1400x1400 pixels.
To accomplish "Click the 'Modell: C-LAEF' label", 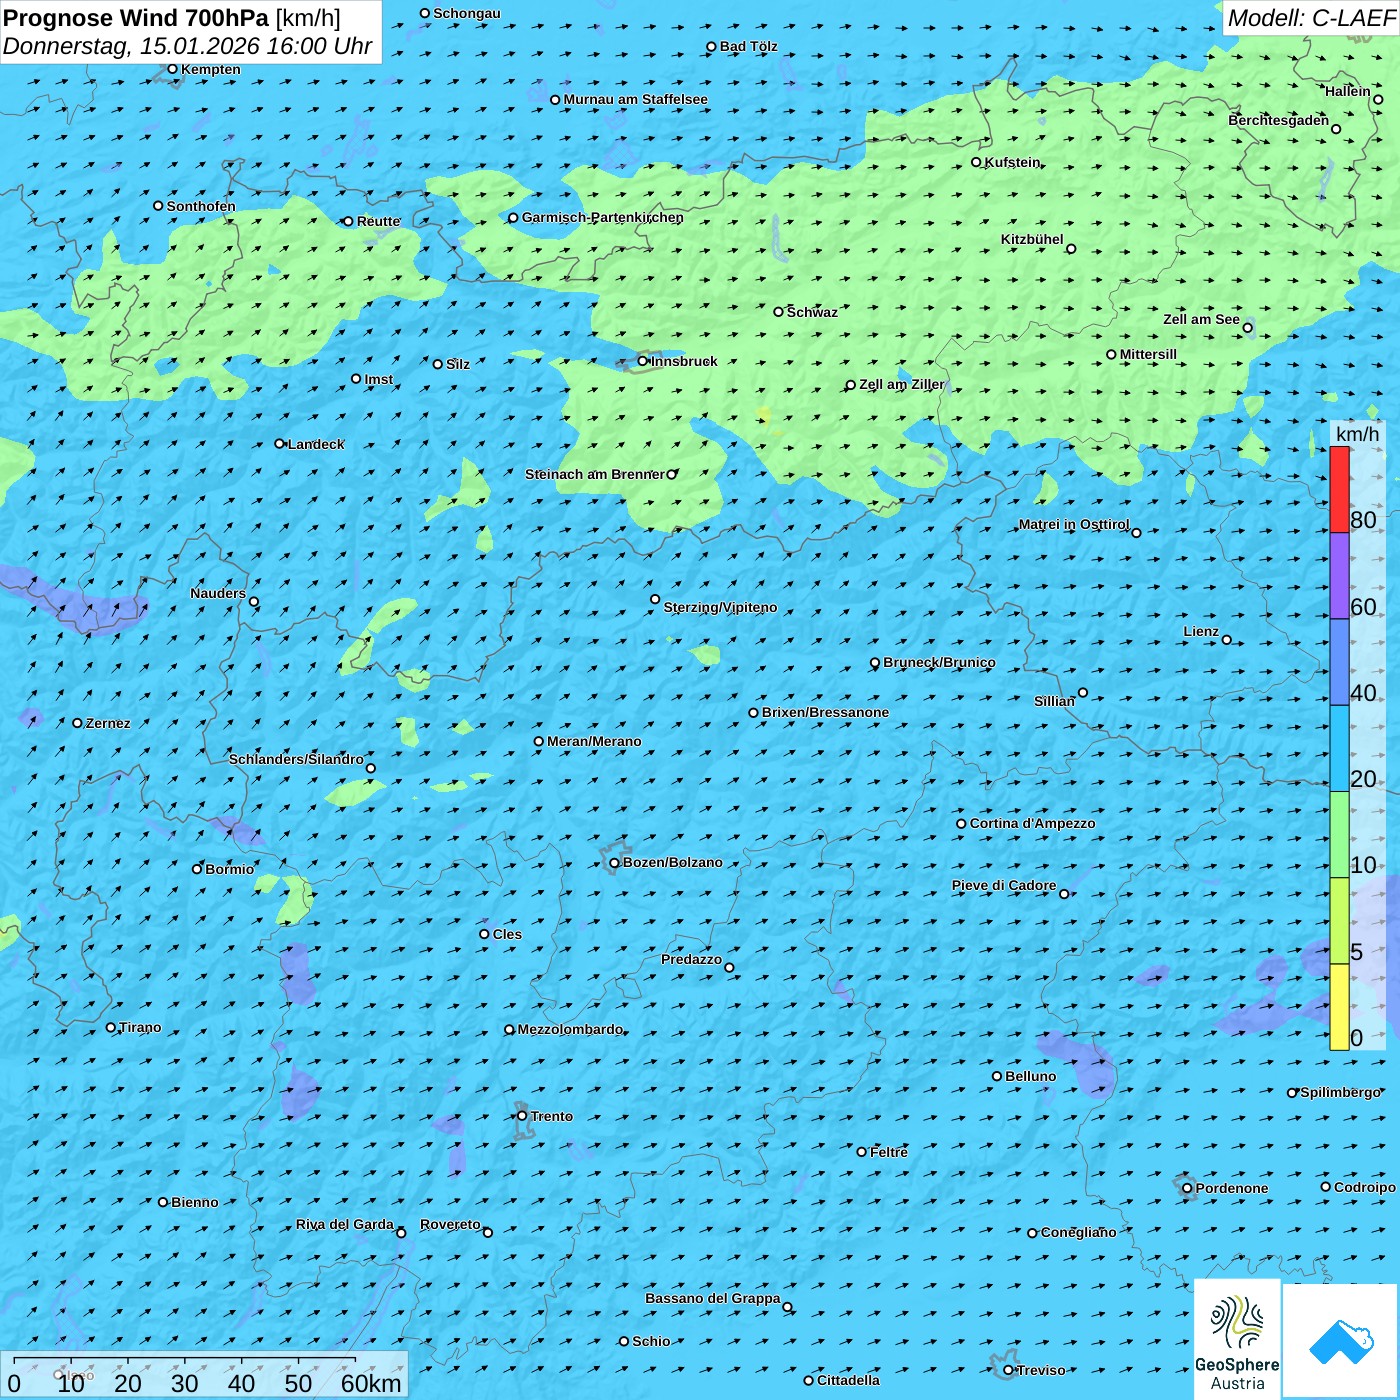I will 1310,18.
